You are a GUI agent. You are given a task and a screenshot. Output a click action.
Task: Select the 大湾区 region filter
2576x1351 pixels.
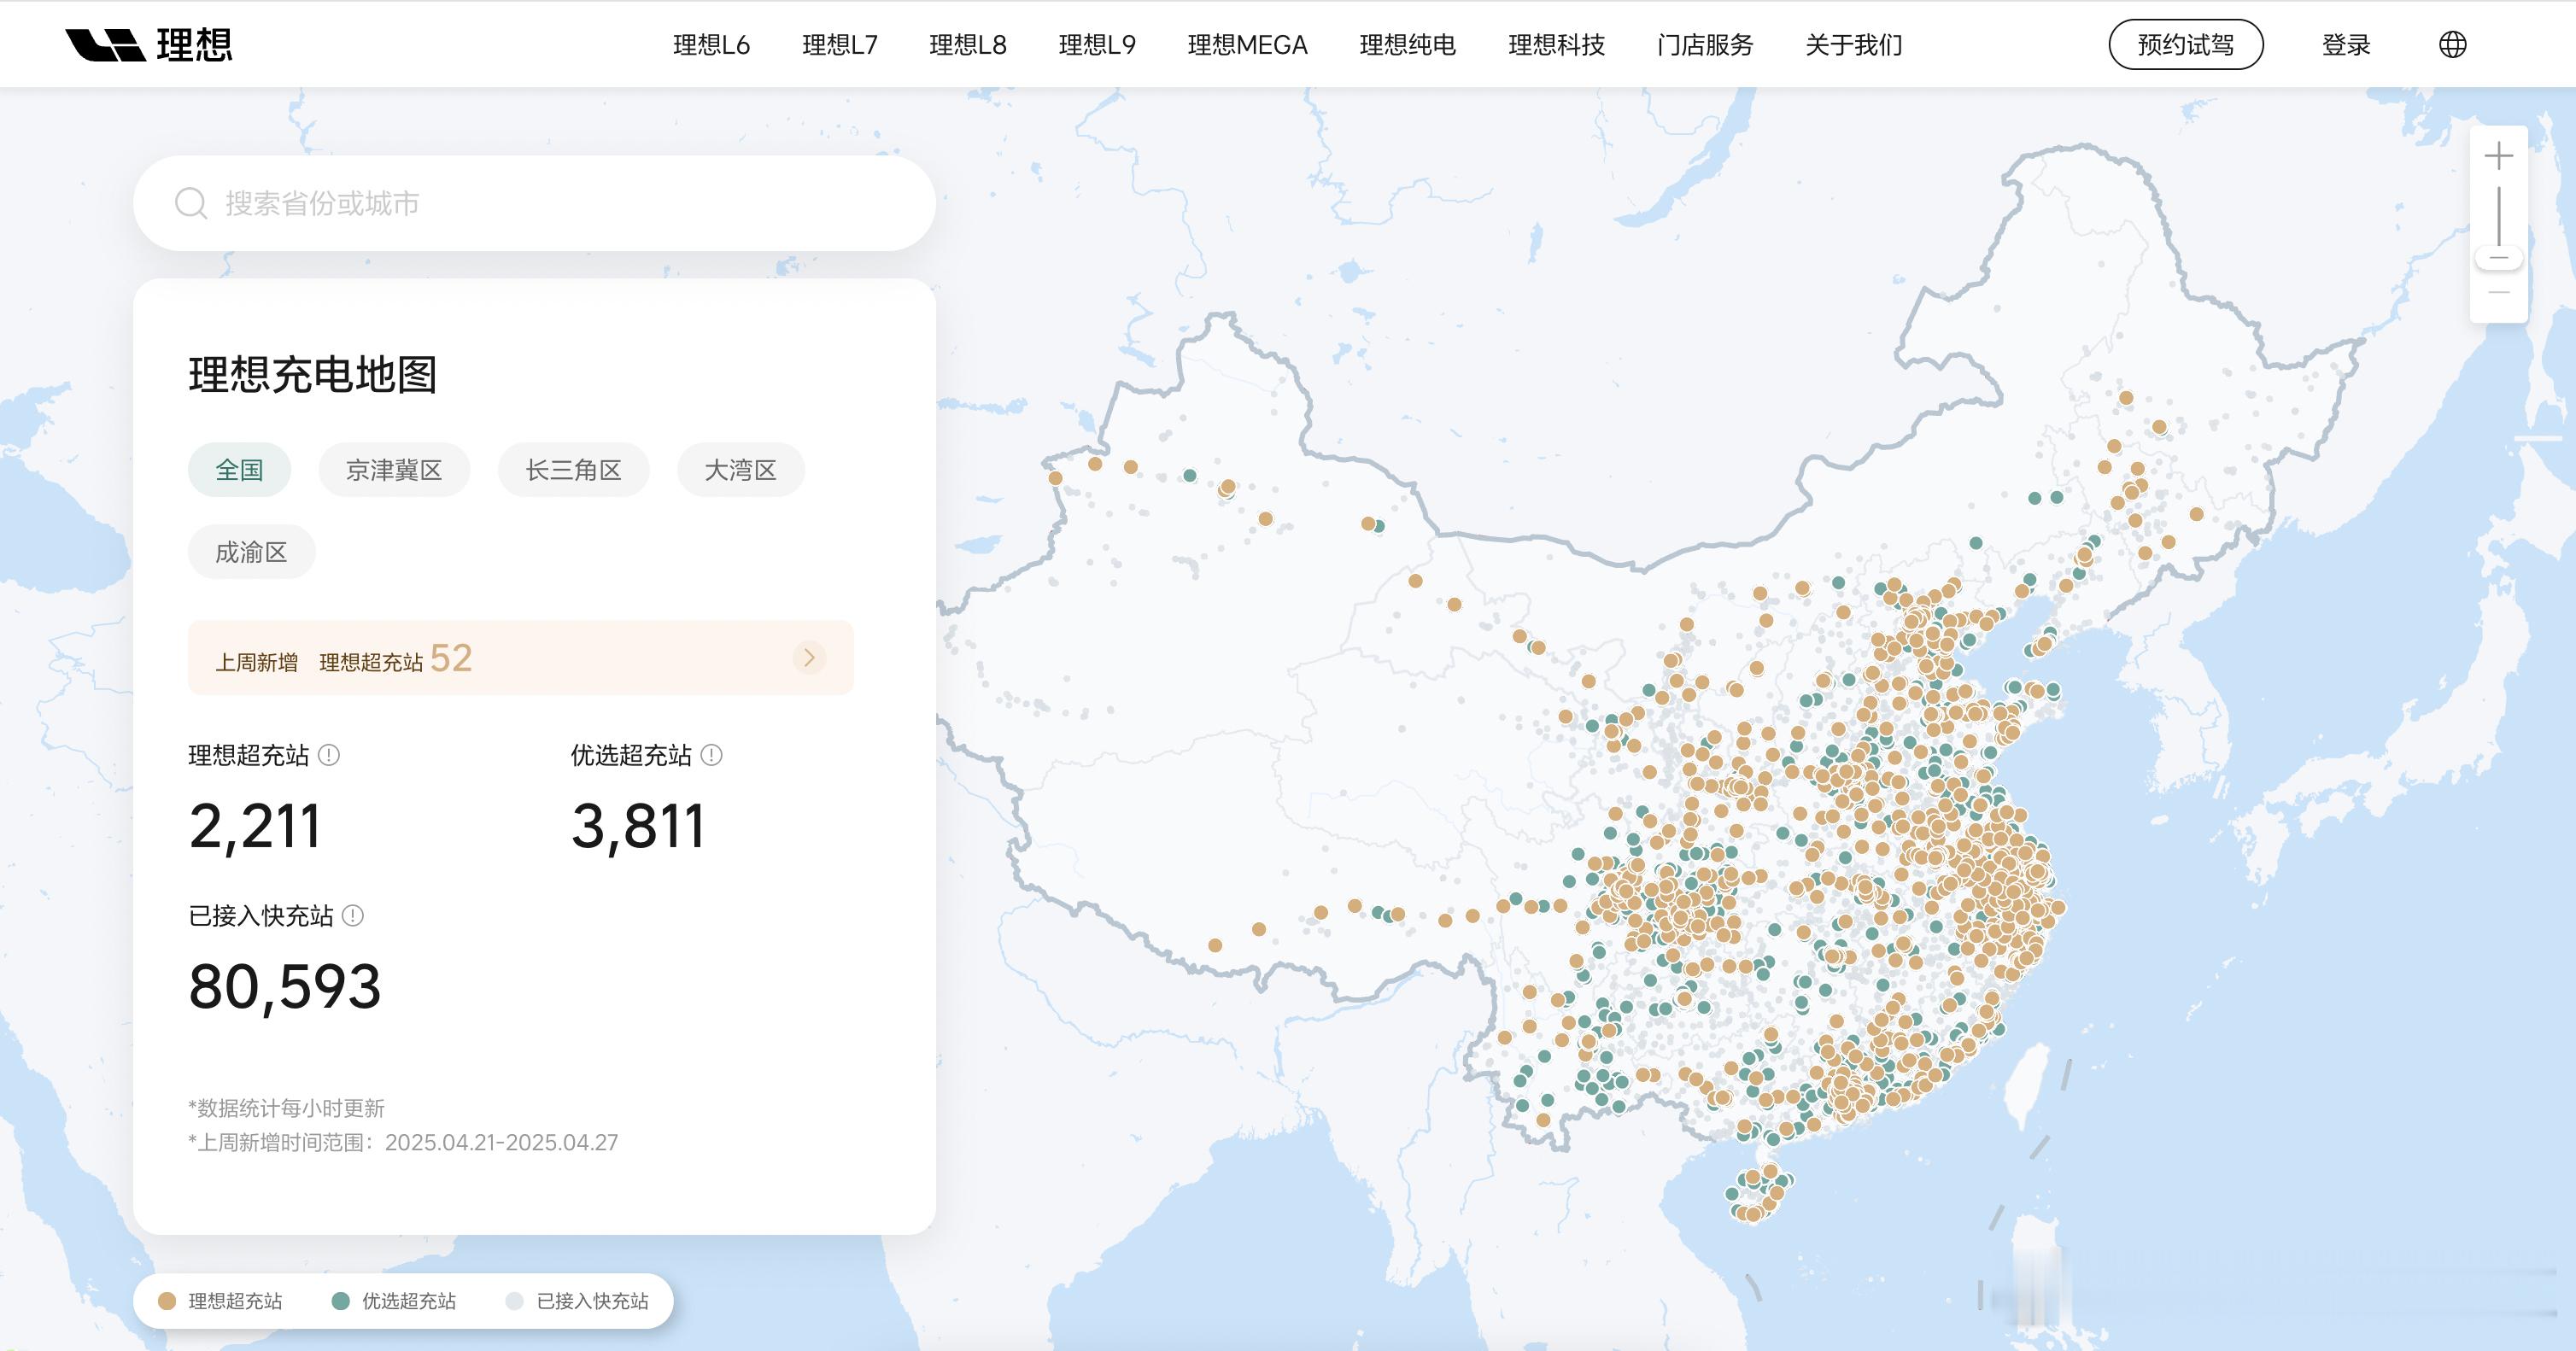(740, 470)
